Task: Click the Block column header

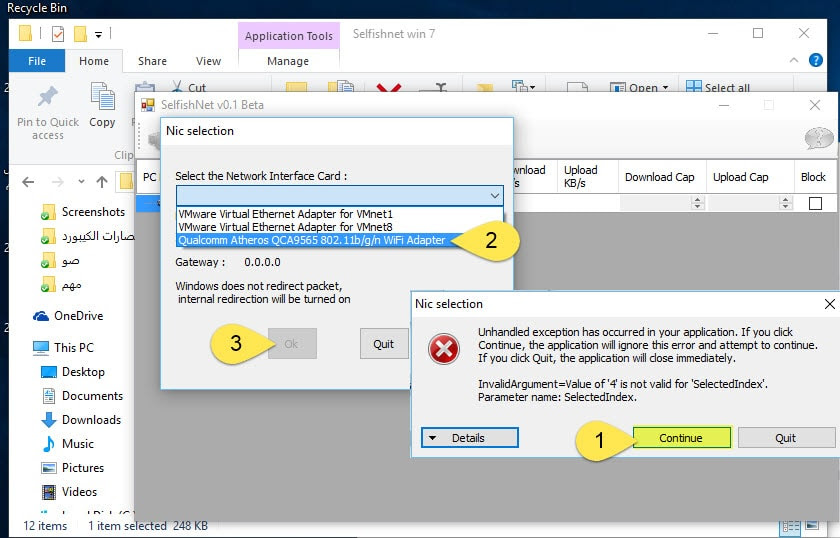Action: click(814, 177)
